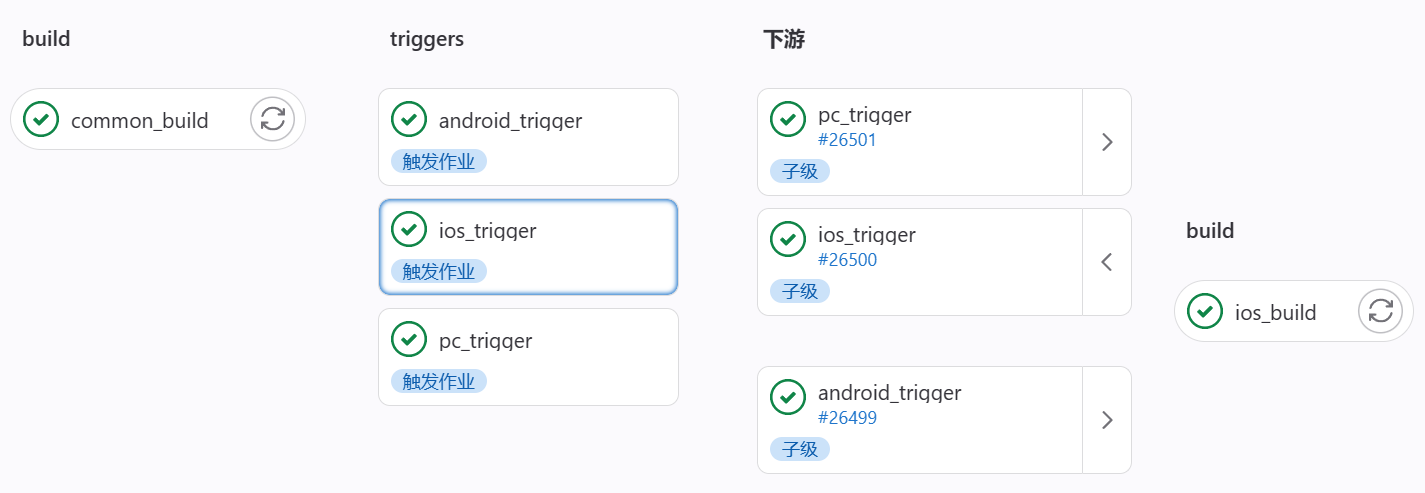Open the common_build job name
Screen dimensions: 1425x493
click(x=140, y=121)
